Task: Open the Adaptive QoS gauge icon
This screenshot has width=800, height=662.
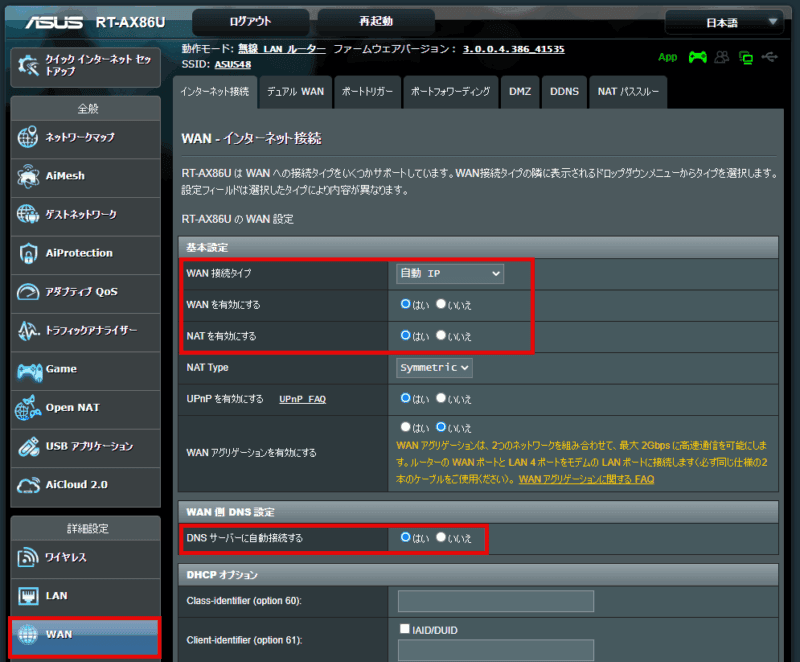Action: point(28,292)
